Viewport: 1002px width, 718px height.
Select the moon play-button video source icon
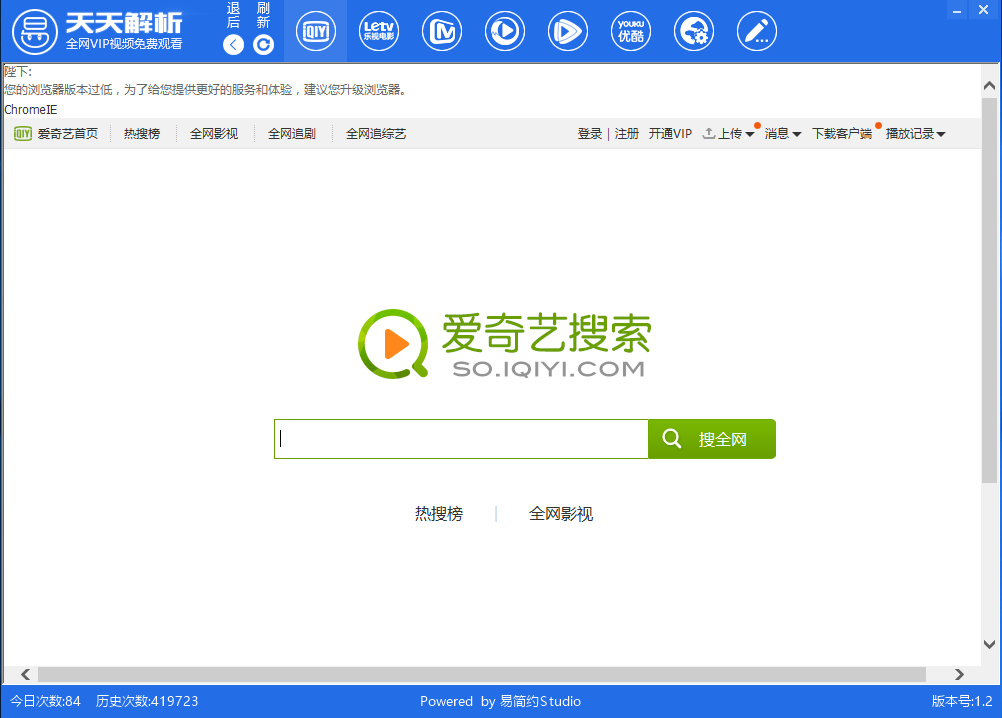(505, 31)
